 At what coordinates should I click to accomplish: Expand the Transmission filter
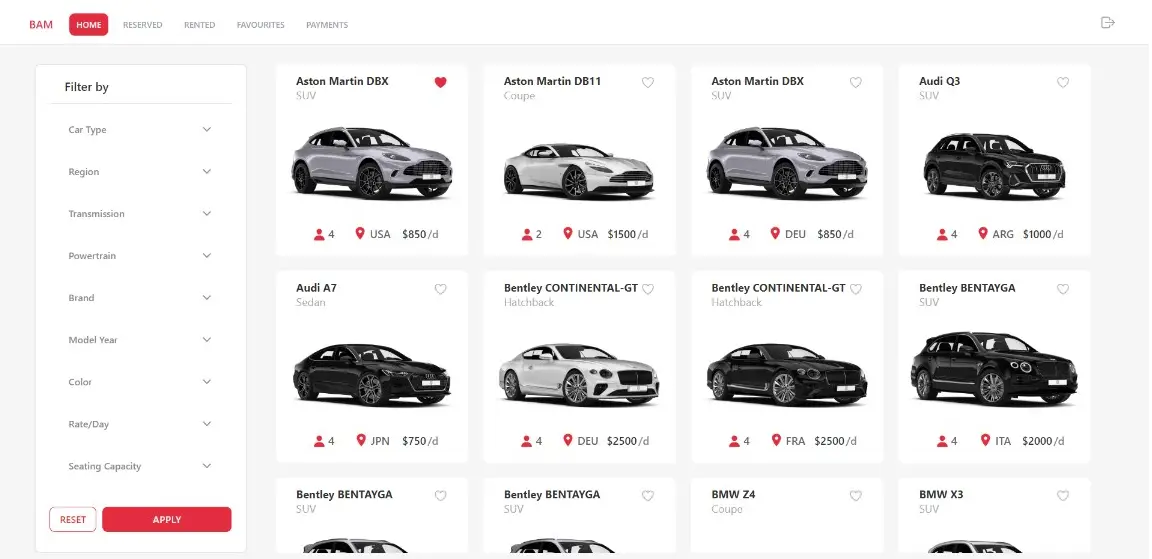pyautogui.click(x=140, y=214)
